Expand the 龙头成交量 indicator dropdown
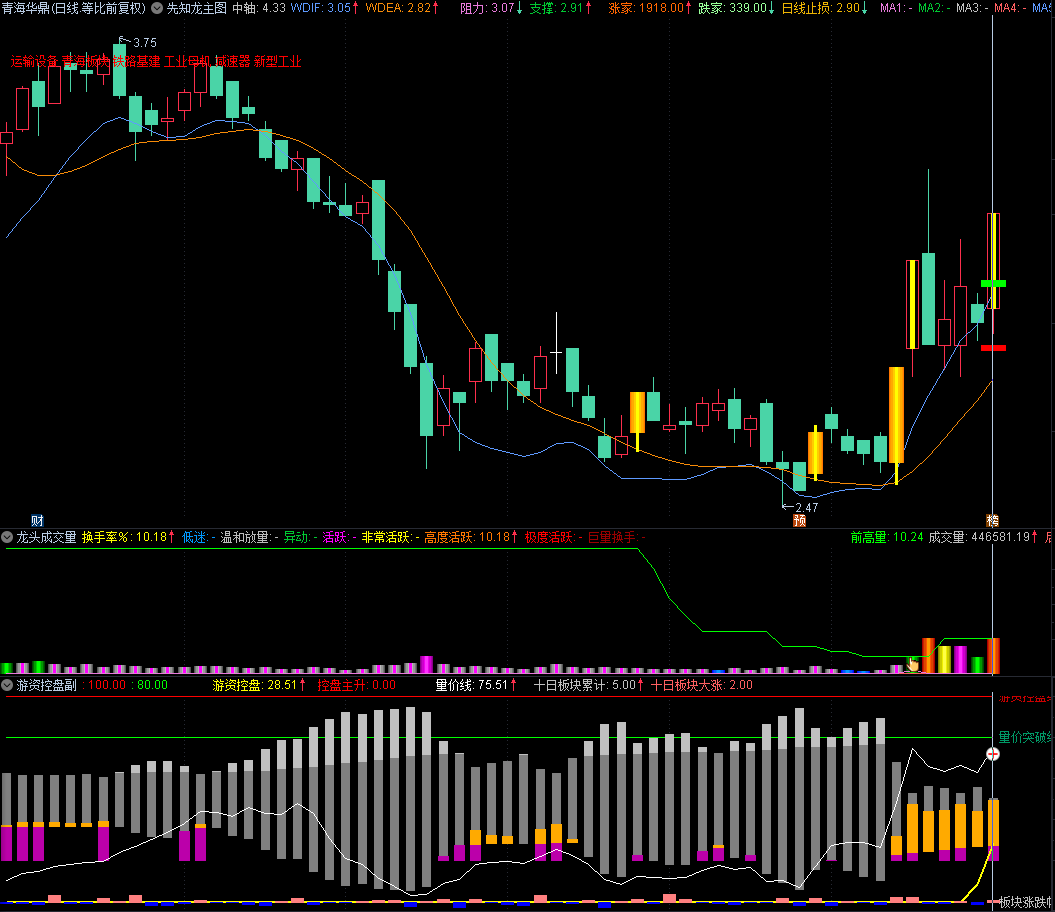The image size is (1055, 912). 8,537
